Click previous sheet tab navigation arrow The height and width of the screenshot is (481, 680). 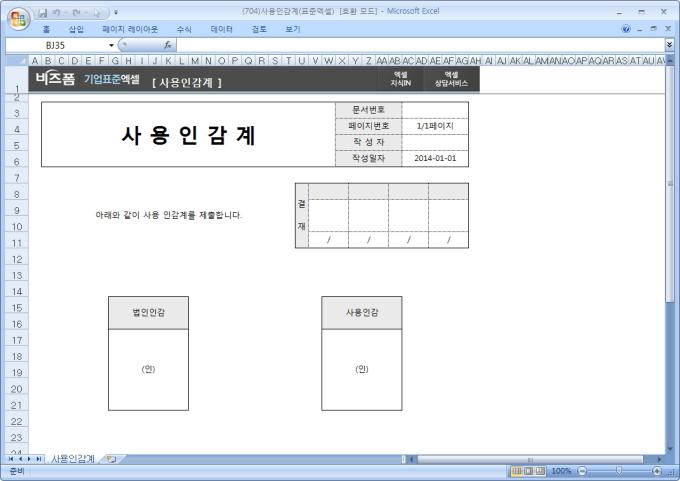click(x=20, y=459)
